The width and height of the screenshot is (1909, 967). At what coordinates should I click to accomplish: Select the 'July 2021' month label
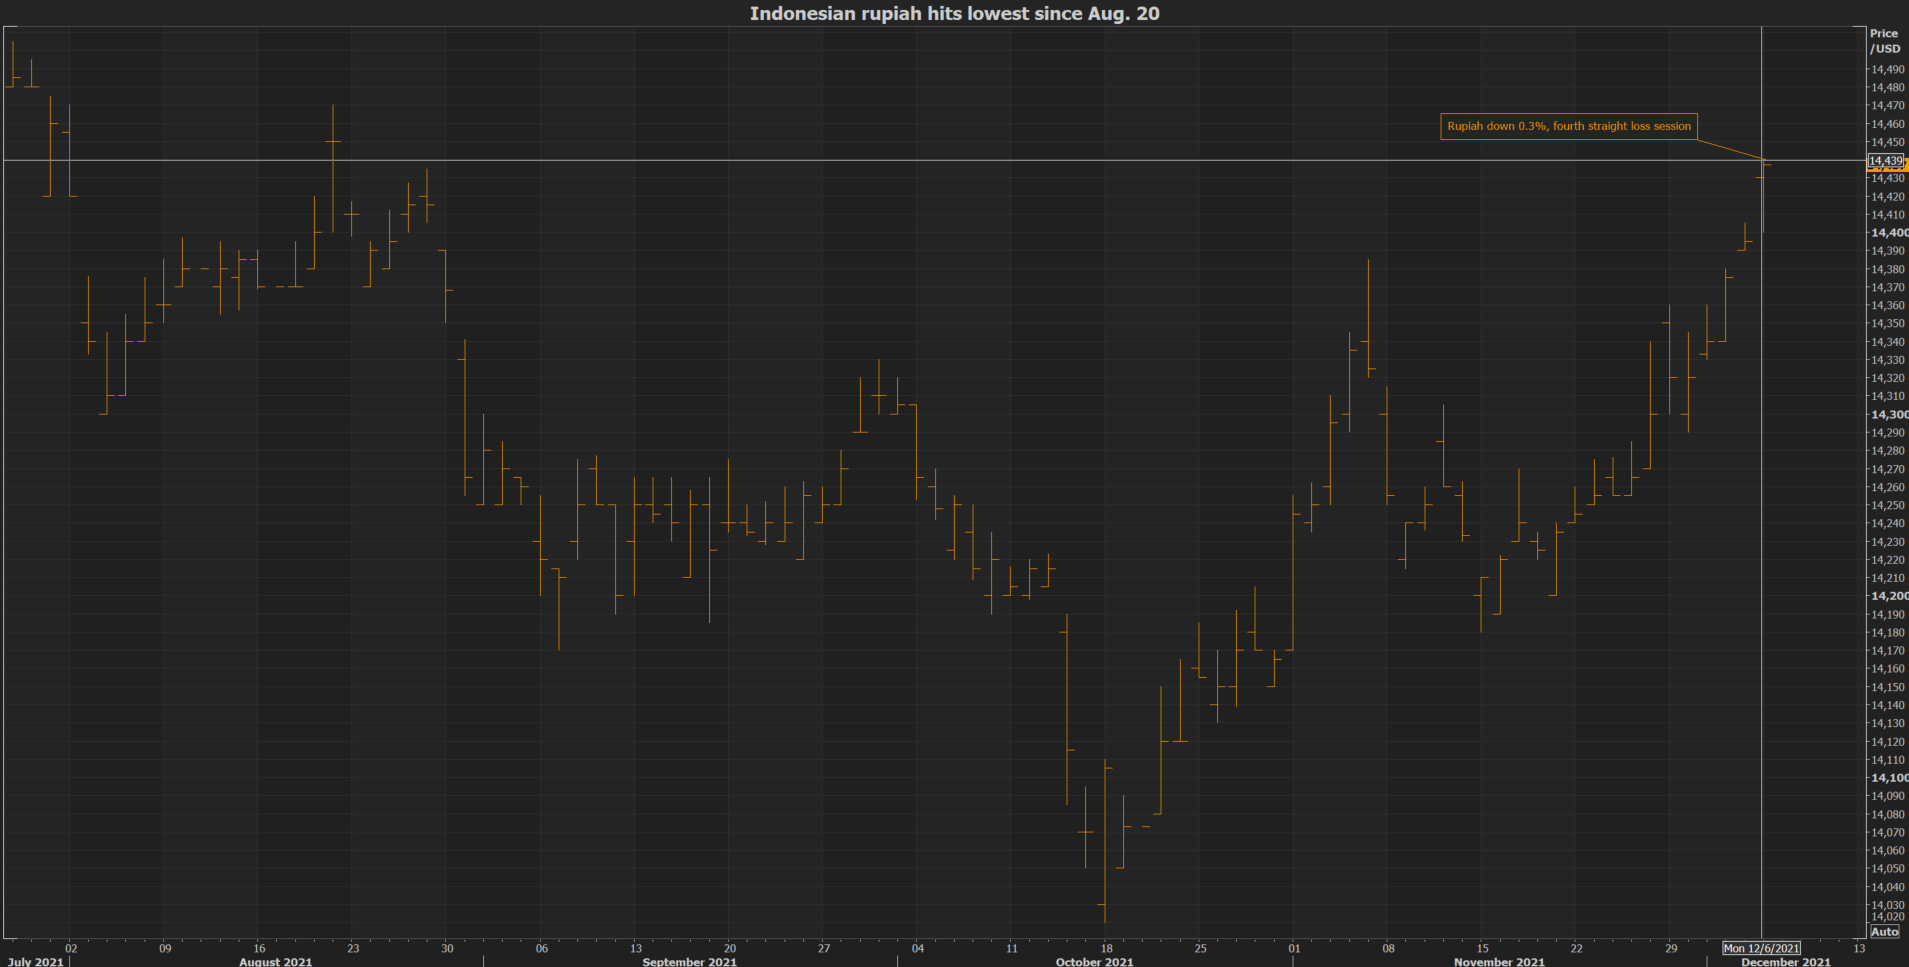click(35, 962)
